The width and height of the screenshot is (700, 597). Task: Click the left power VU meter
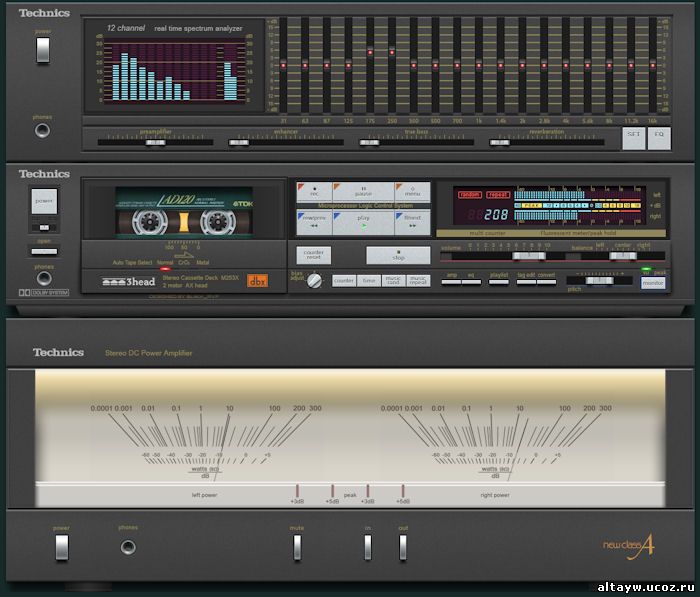tap(204, 442)
